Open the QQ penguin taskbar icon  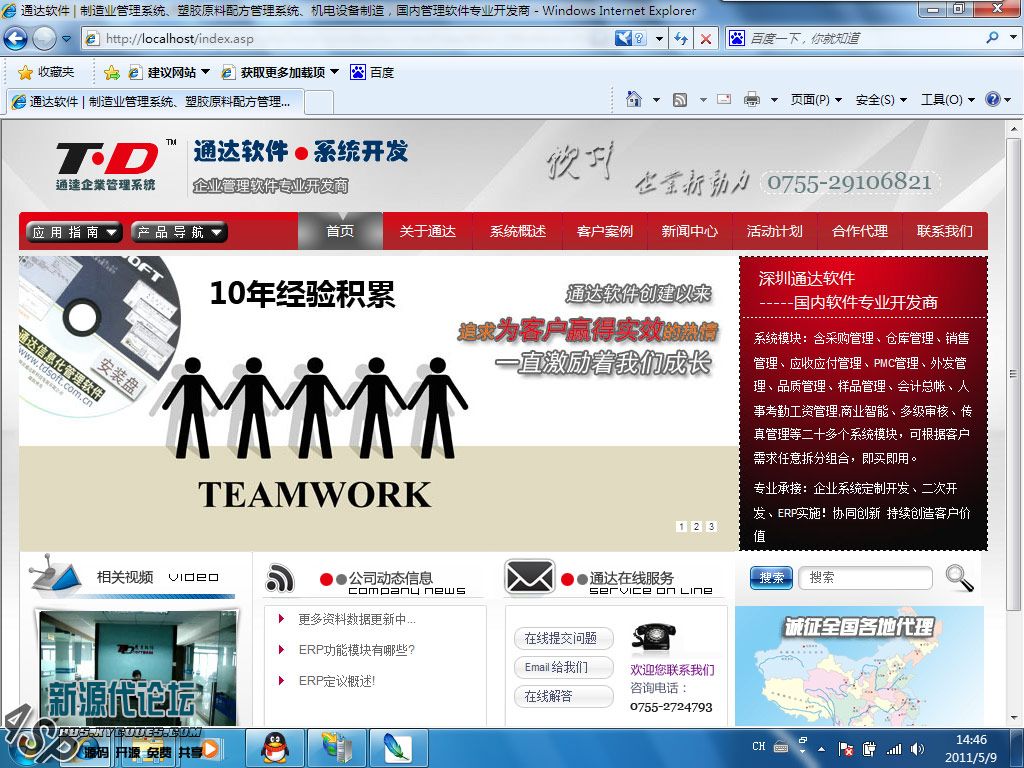pyautogui.click(x=275, y=748)
